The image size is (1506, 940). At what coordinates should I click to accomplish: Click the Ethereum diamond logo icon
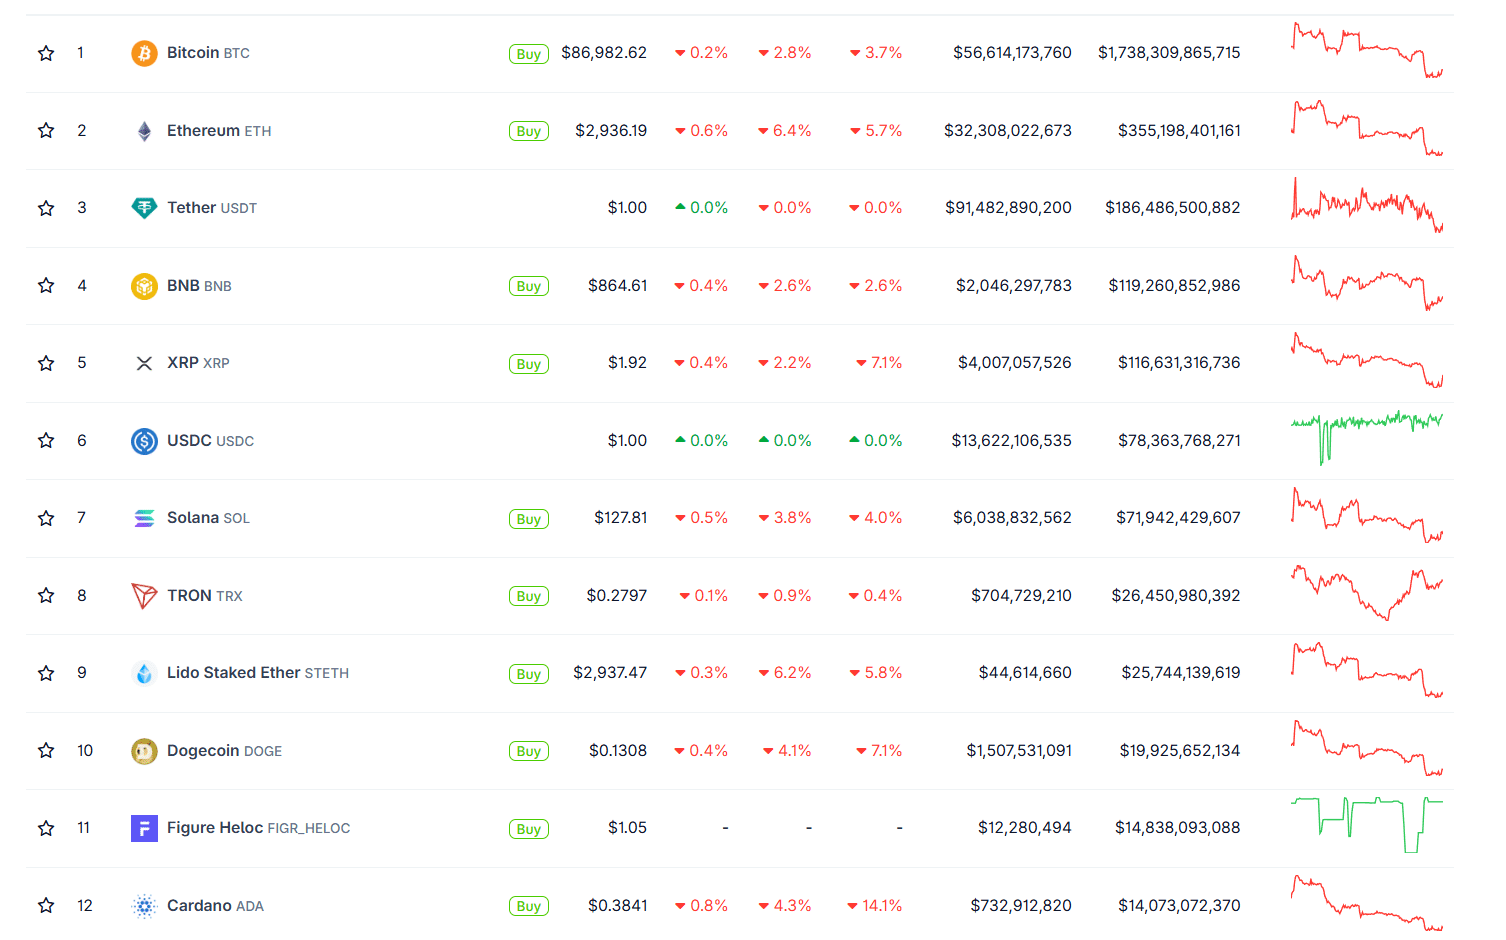click(144, 131)
